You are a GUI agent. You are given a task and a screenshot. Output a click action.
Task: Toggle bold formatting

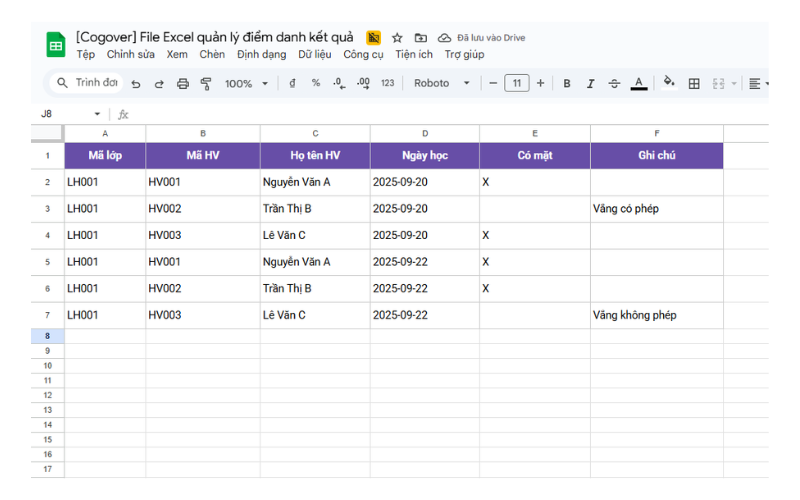pos(567,84)
